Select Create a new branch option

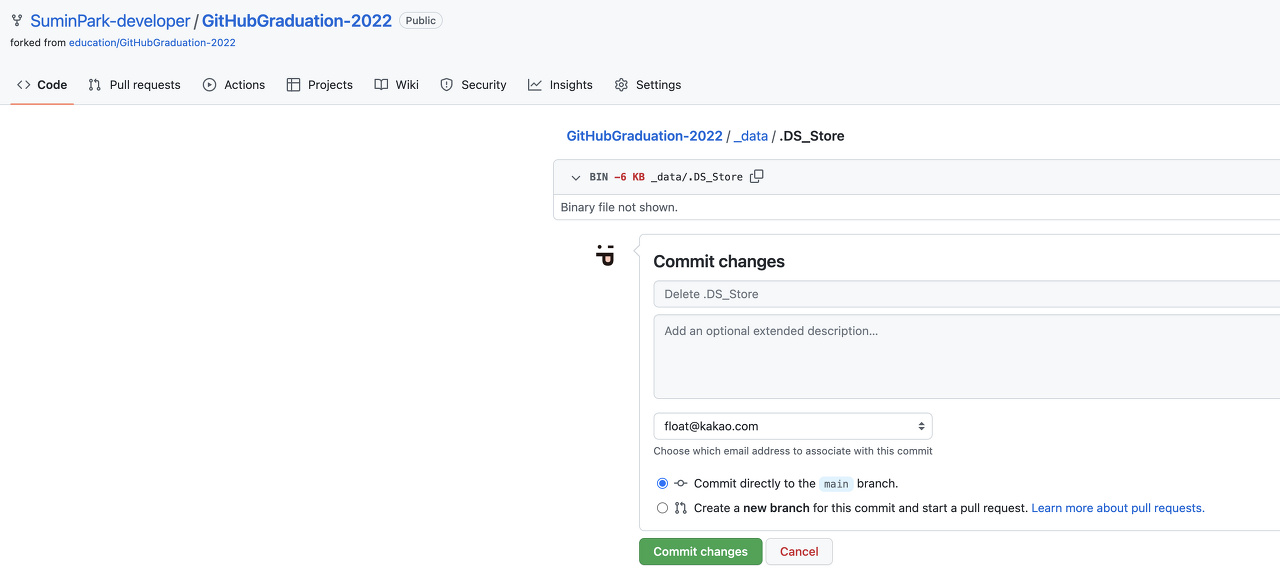662,508
